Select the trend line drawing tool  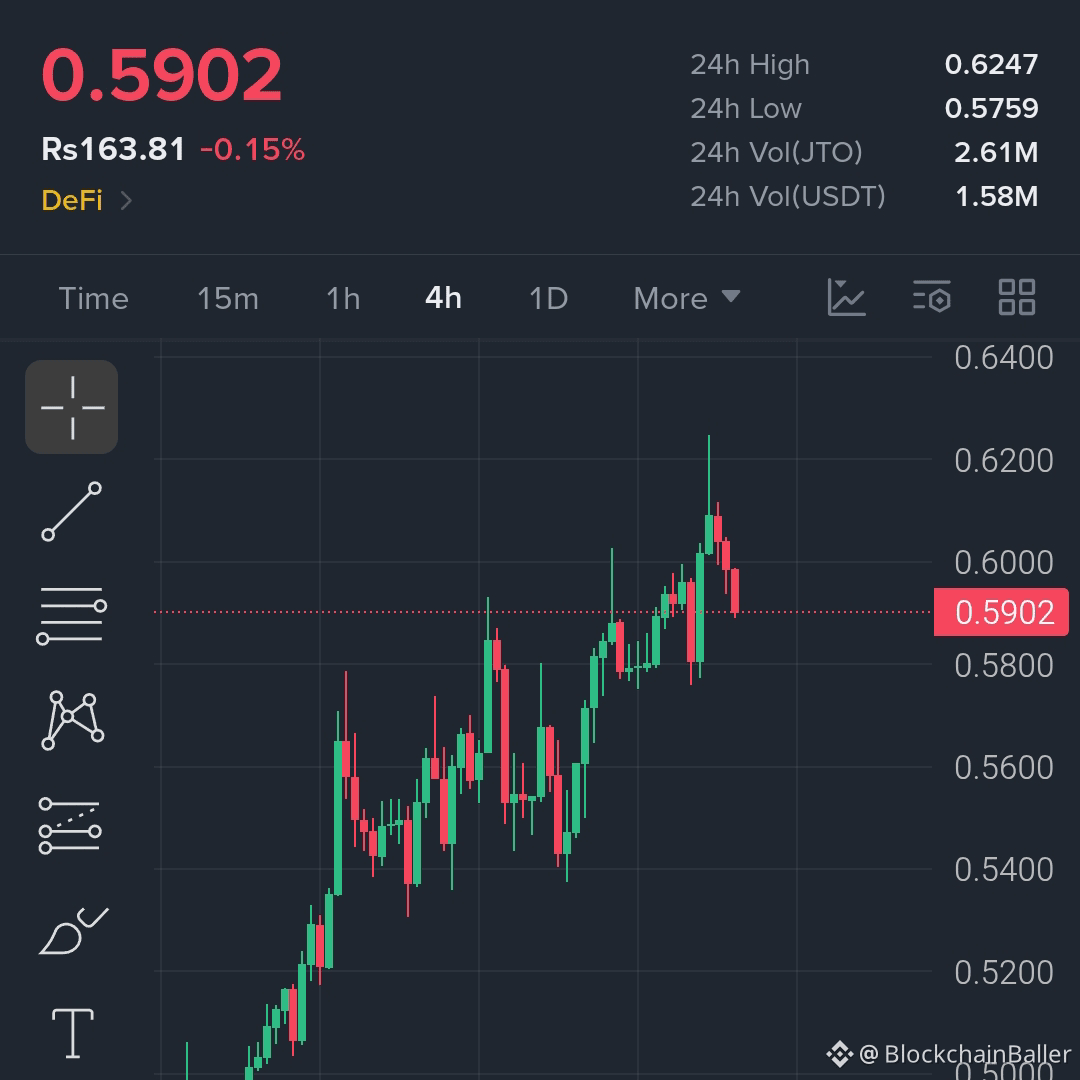pos(72,511)
